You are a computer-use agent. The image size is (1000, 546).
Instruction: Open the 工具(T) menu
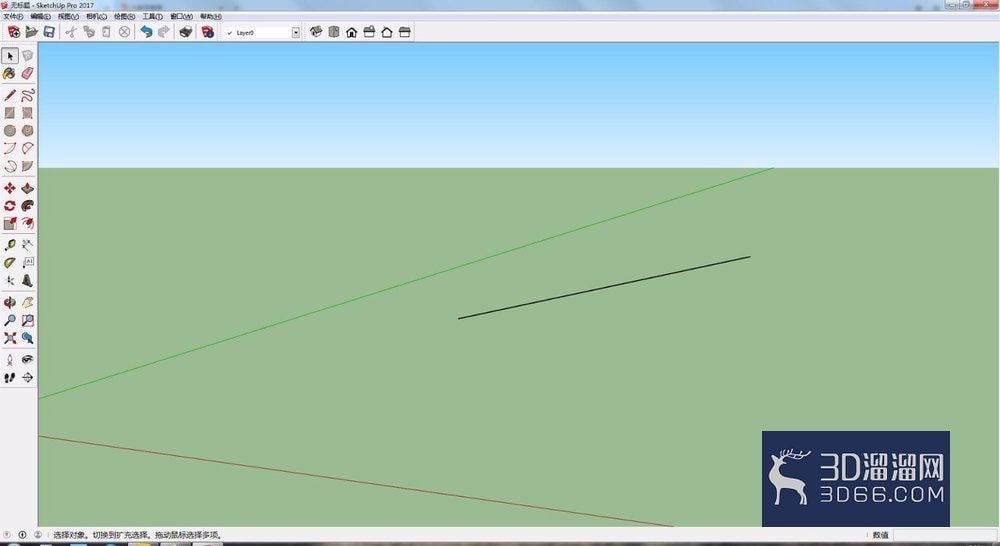click(x=152, y=17)
